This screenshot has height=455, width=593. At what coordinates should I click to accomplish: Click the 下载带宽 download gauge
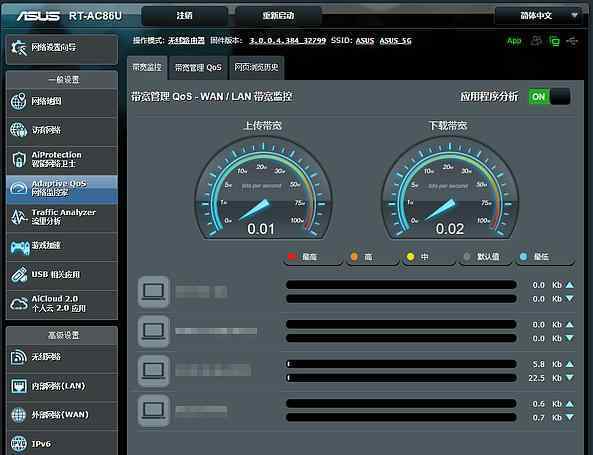[x=450, y=188]
